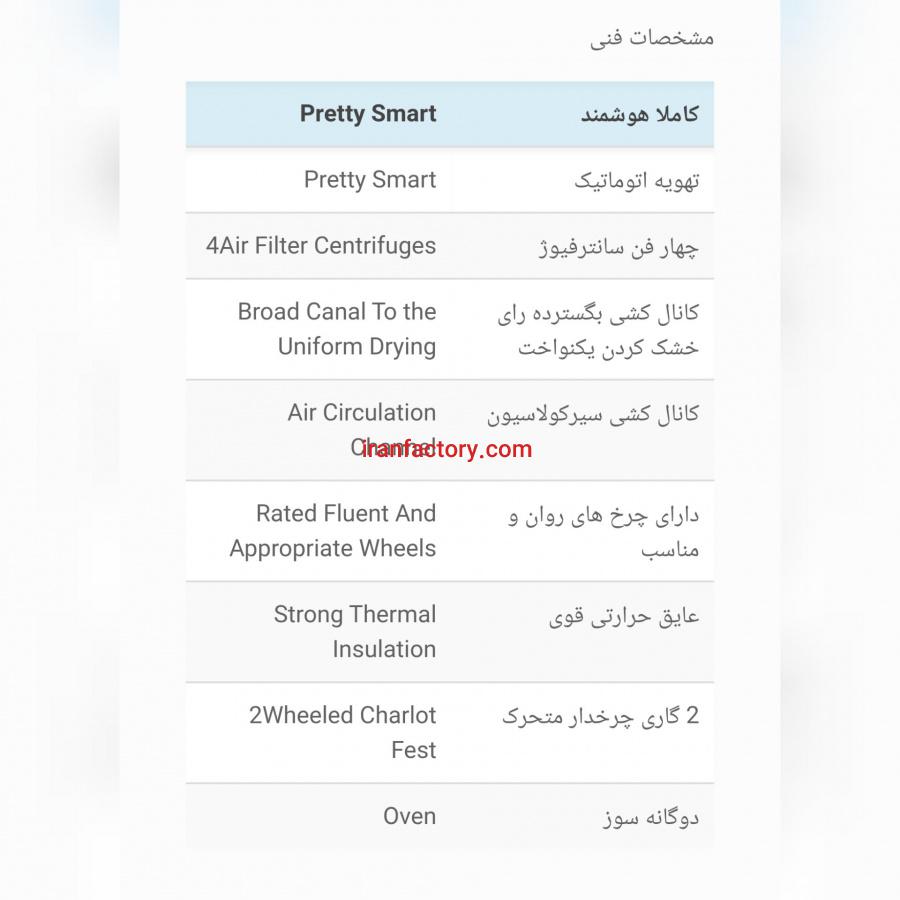This screenshot has height=900, width=900.
Task: Click the تهویه اتوماتیک cell
Action: pyautogui.click(x=637, y=181)
